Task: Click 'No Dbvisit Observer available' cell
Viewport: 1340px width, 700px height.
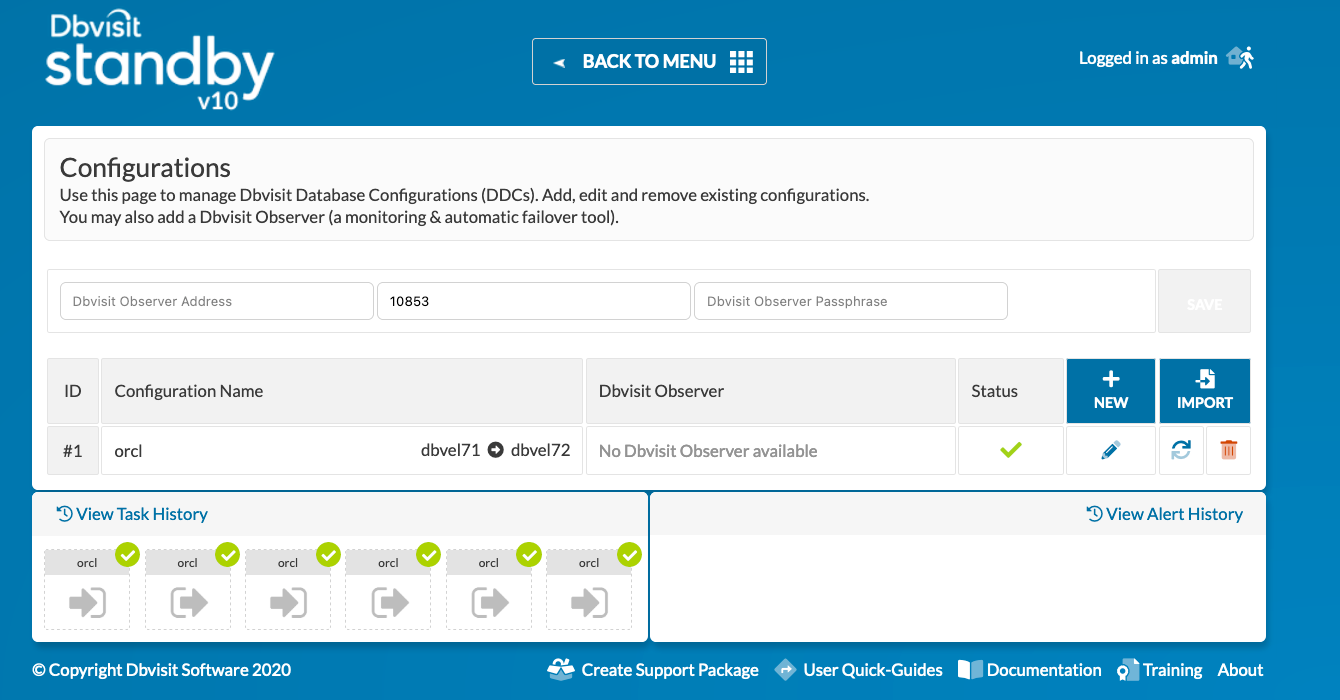Action: pos(770,451)
